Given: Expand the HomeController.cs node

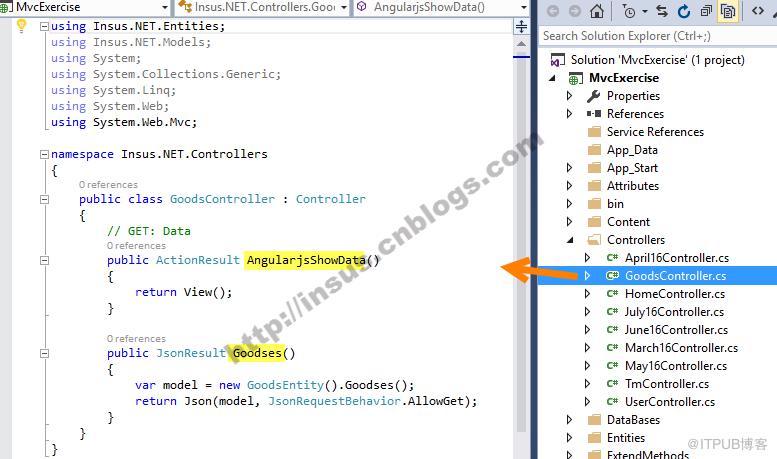Looking at the screenshot, I should coord(587,294).
